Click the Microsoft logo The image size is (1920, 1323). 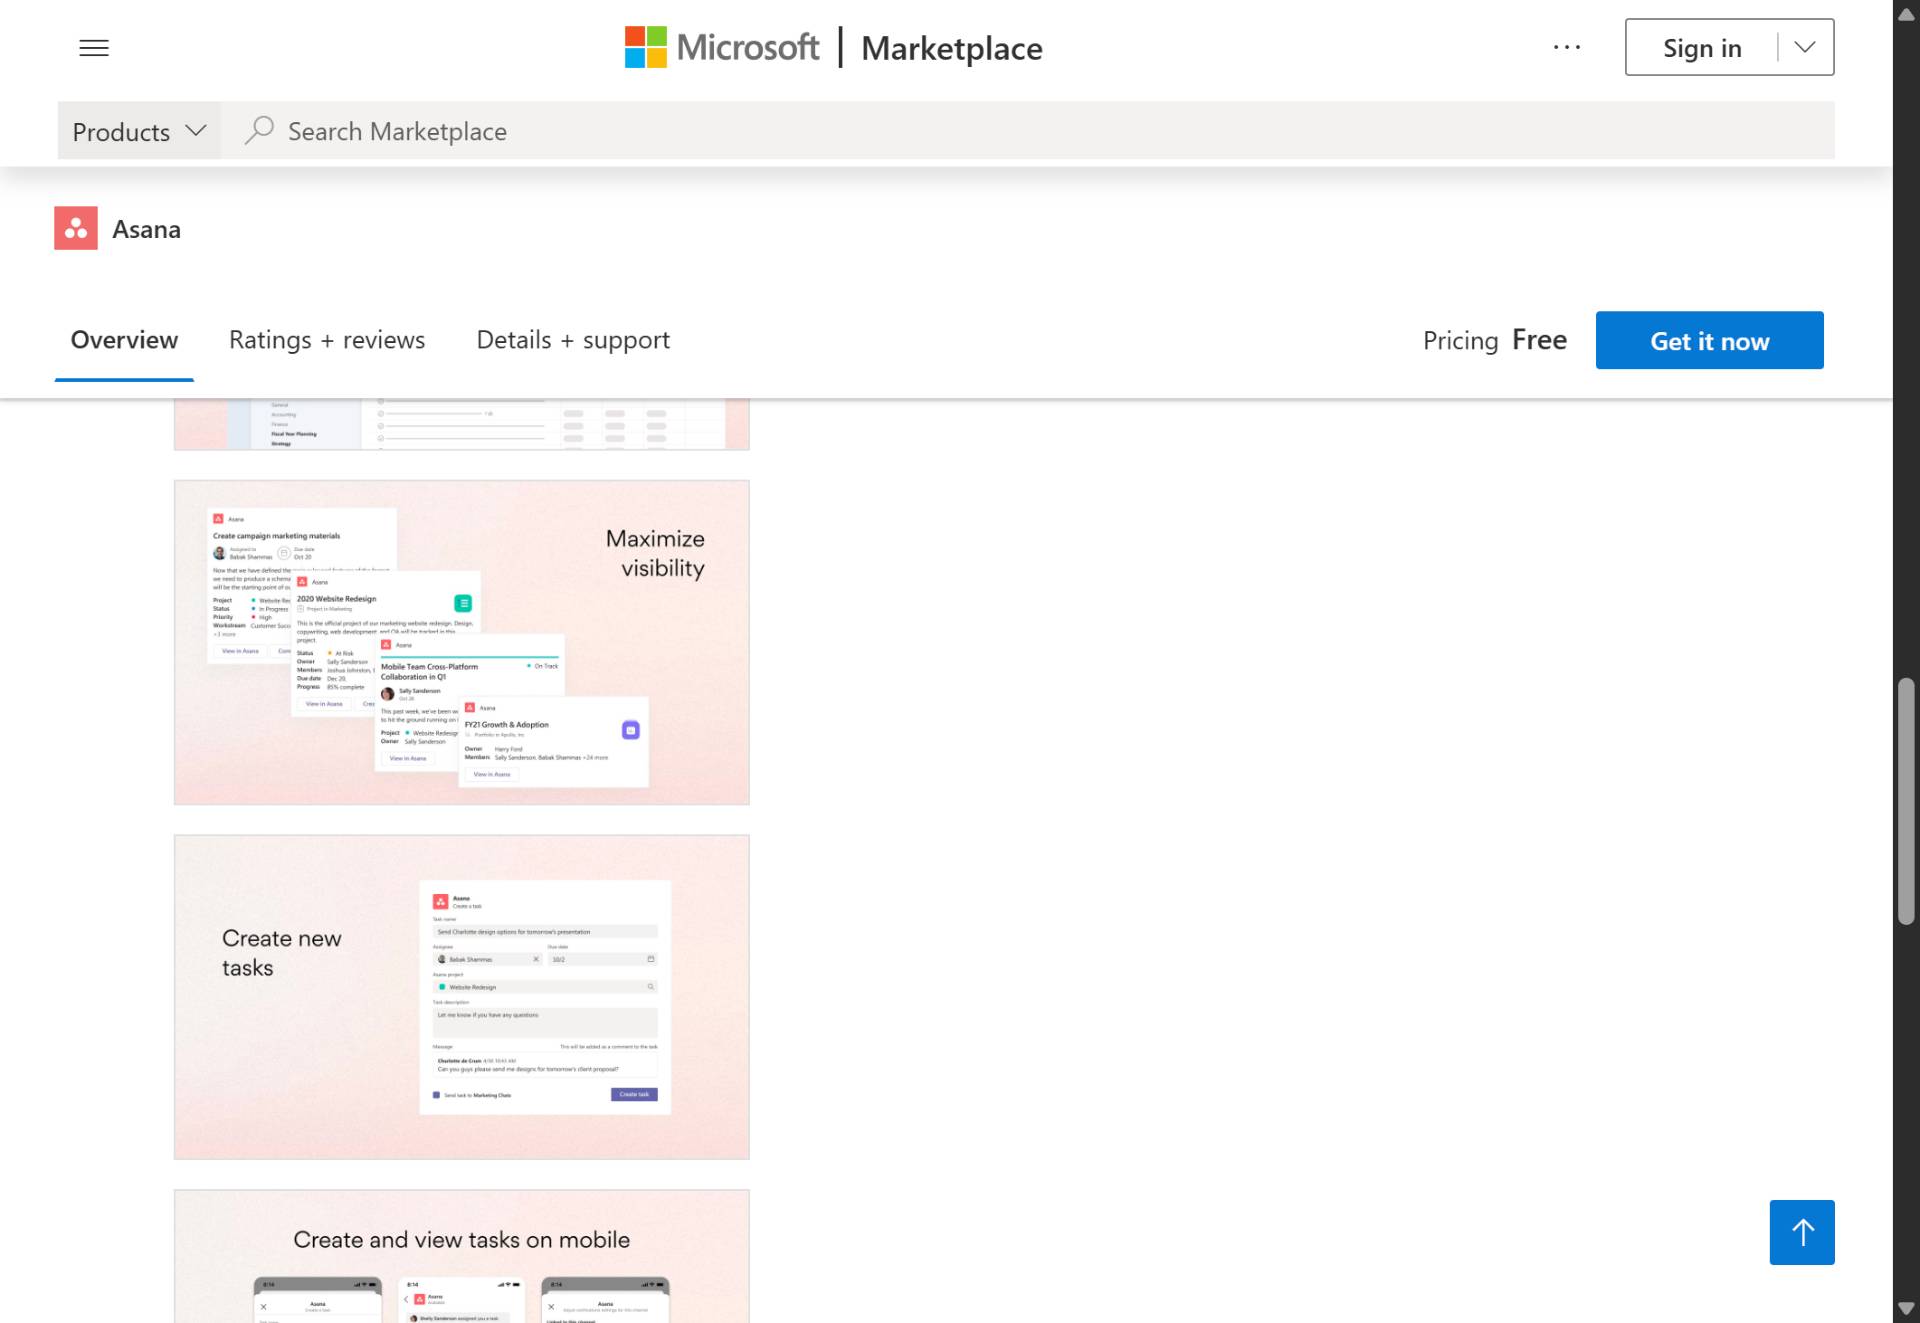[x=721, y=47]
